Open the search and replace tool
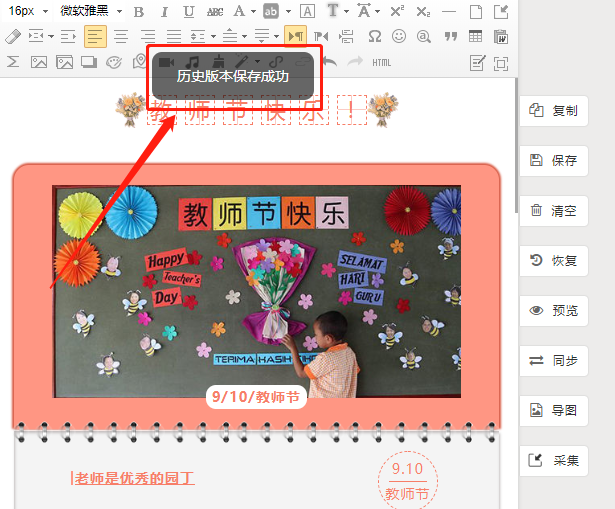 [x=424, y=37]
